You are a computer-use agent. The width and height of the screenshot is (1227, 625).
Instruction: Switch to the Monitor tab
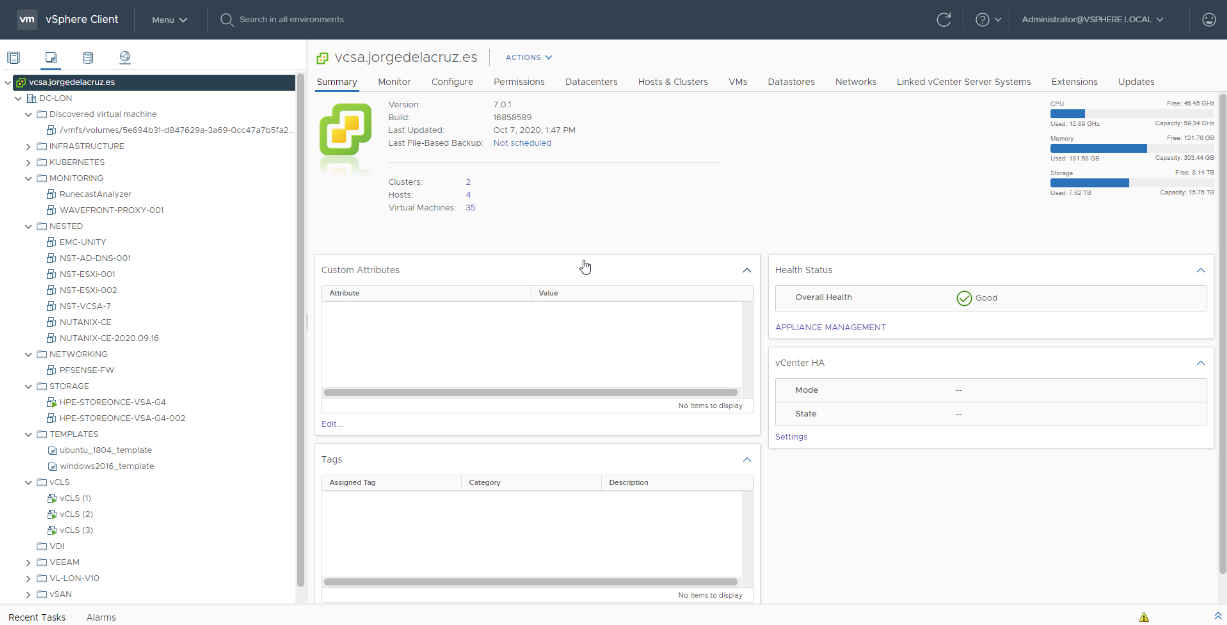394,82
